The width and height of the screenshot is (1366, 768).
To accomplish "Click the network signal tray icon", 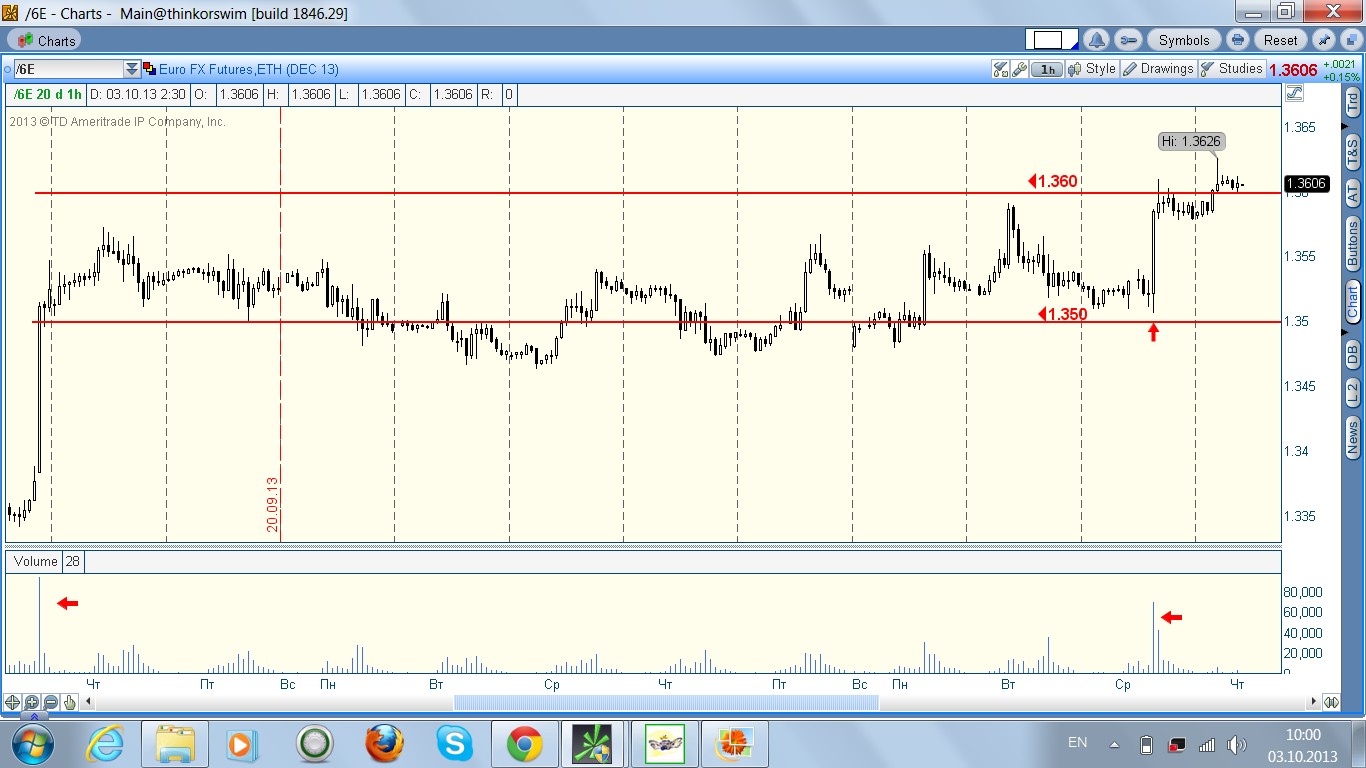I will [x=1207, y=744].
